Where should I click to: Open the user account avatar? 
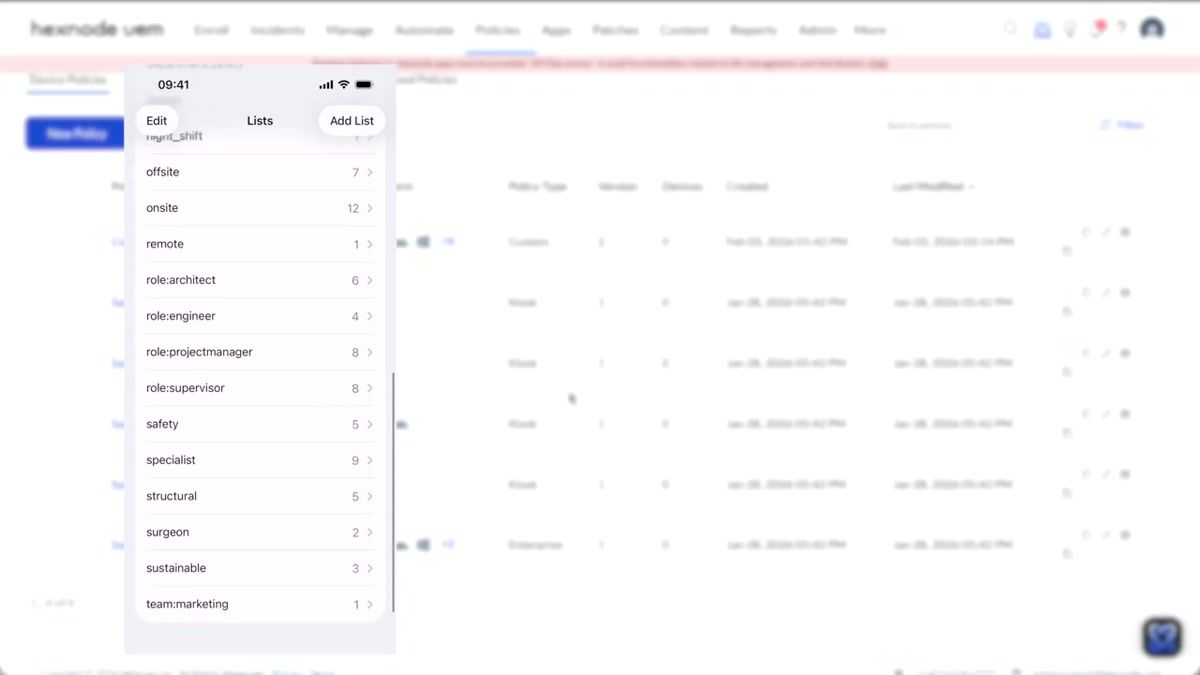pos(1151,29)
